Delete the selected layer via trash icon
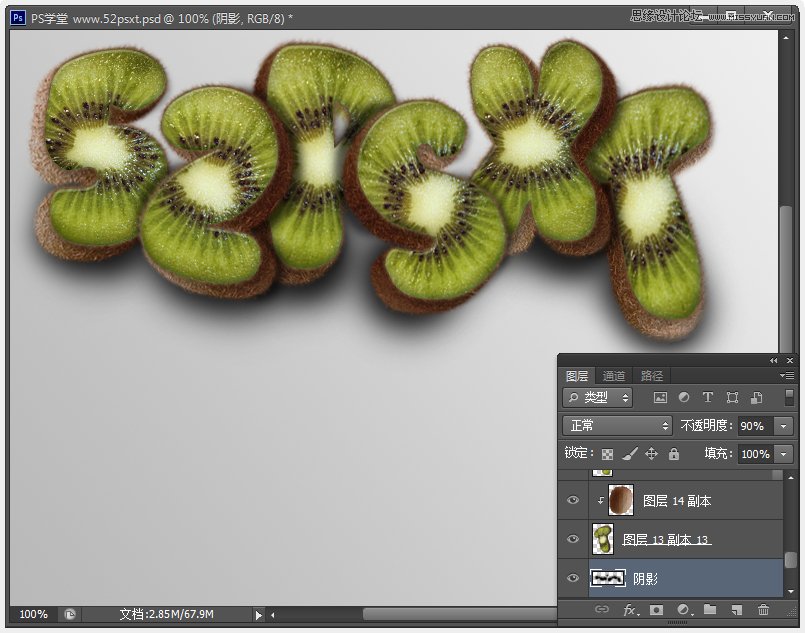Image resolution: width=805 pixels, height=633 pixels. [764, 609]
